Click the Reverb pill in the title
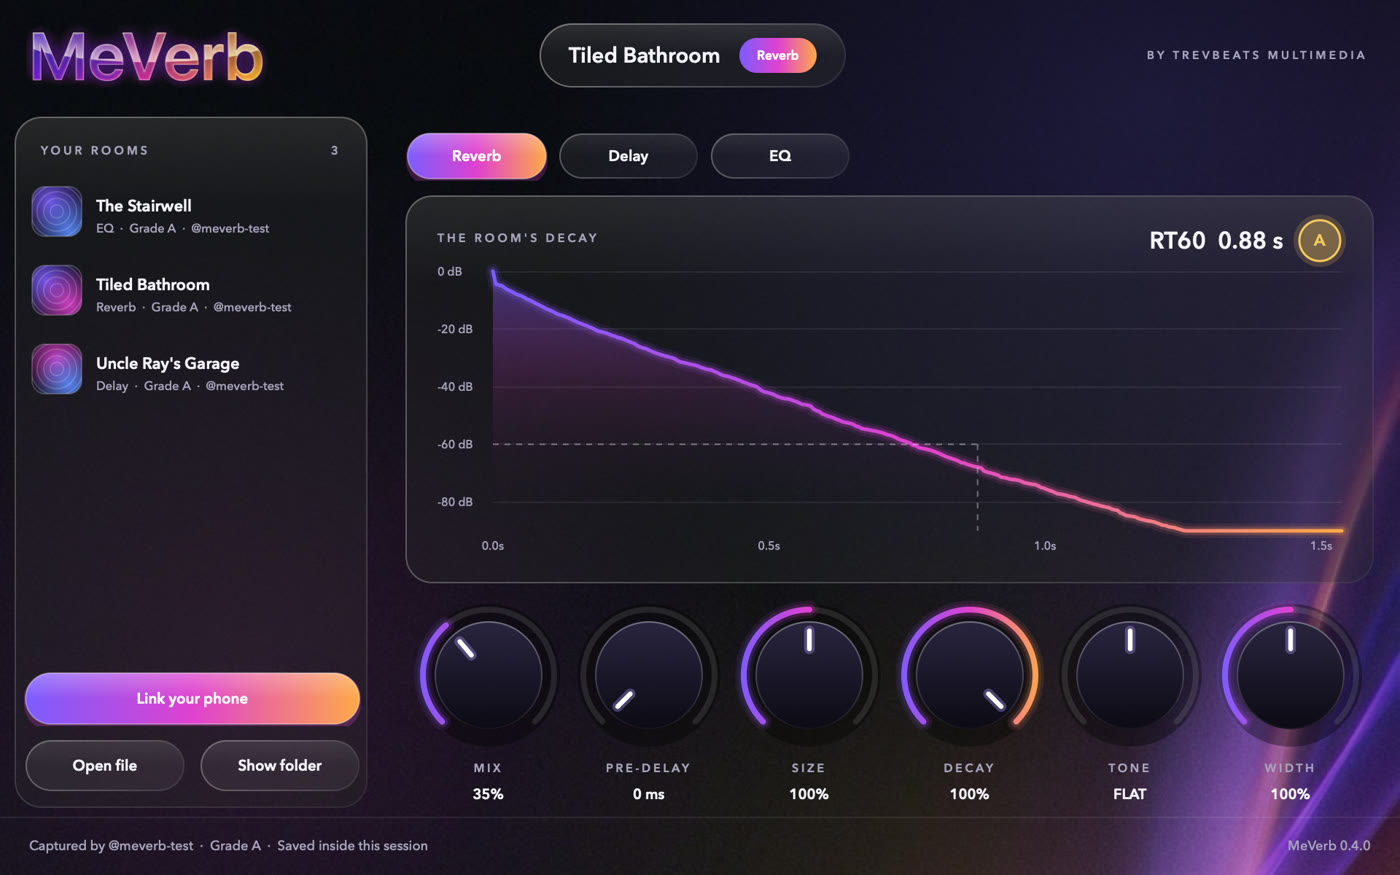 778,55
